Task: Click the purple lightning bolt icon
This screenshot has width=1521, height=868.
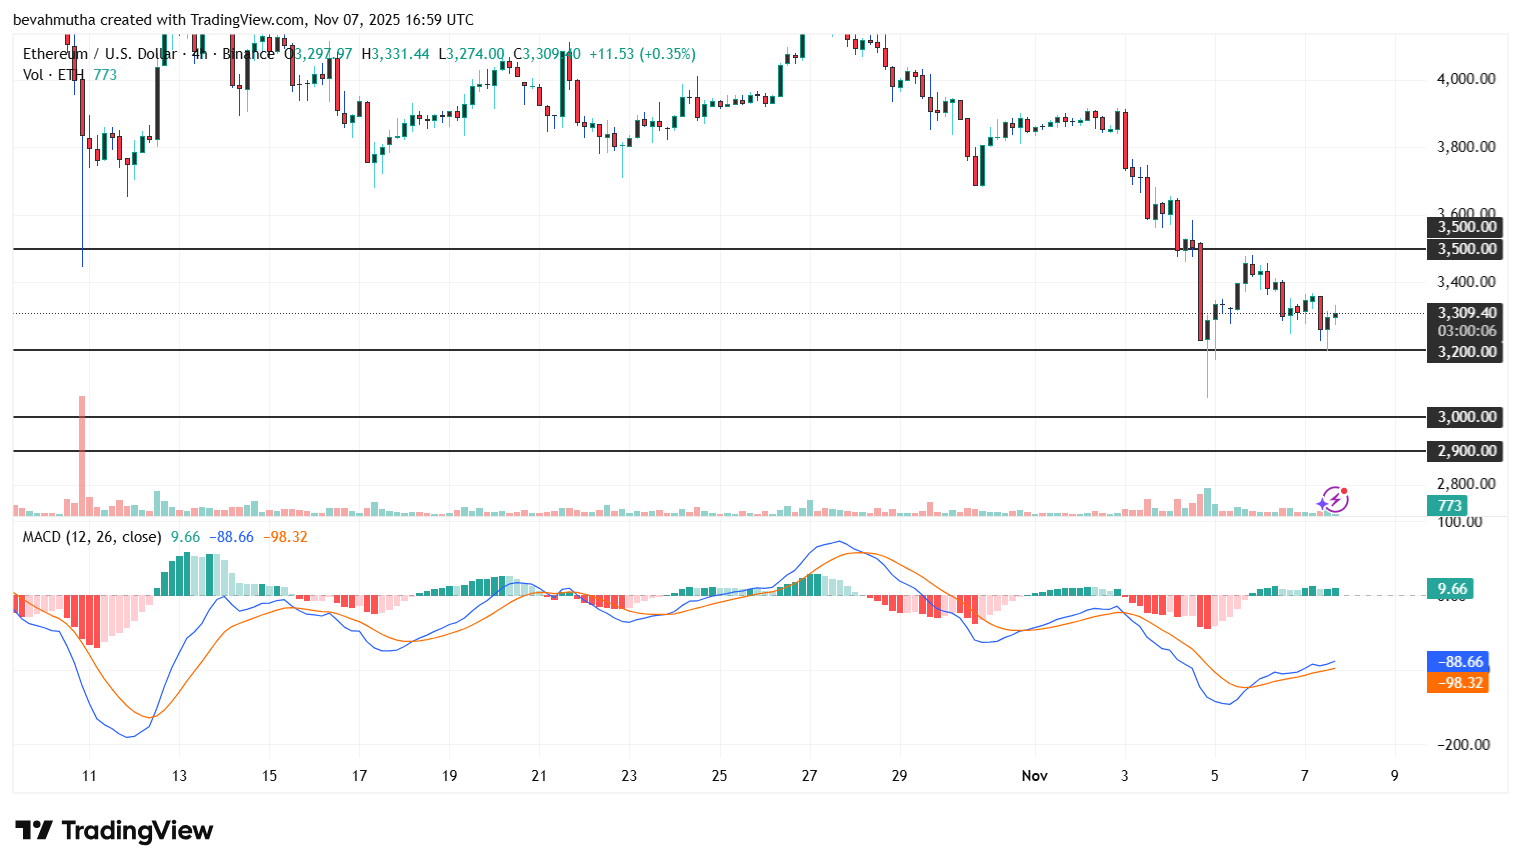Action: click(1333, 499)
